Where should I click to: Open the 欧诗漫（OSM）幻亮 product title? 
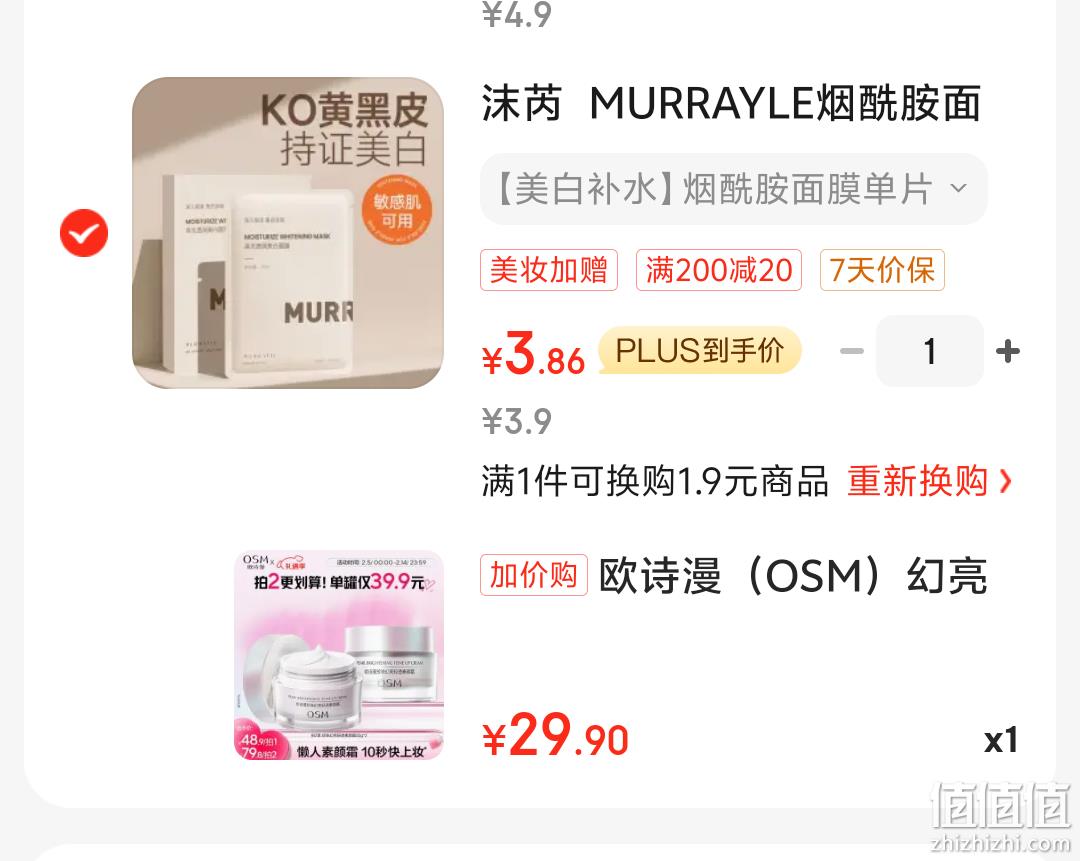(x=793, y=576)
